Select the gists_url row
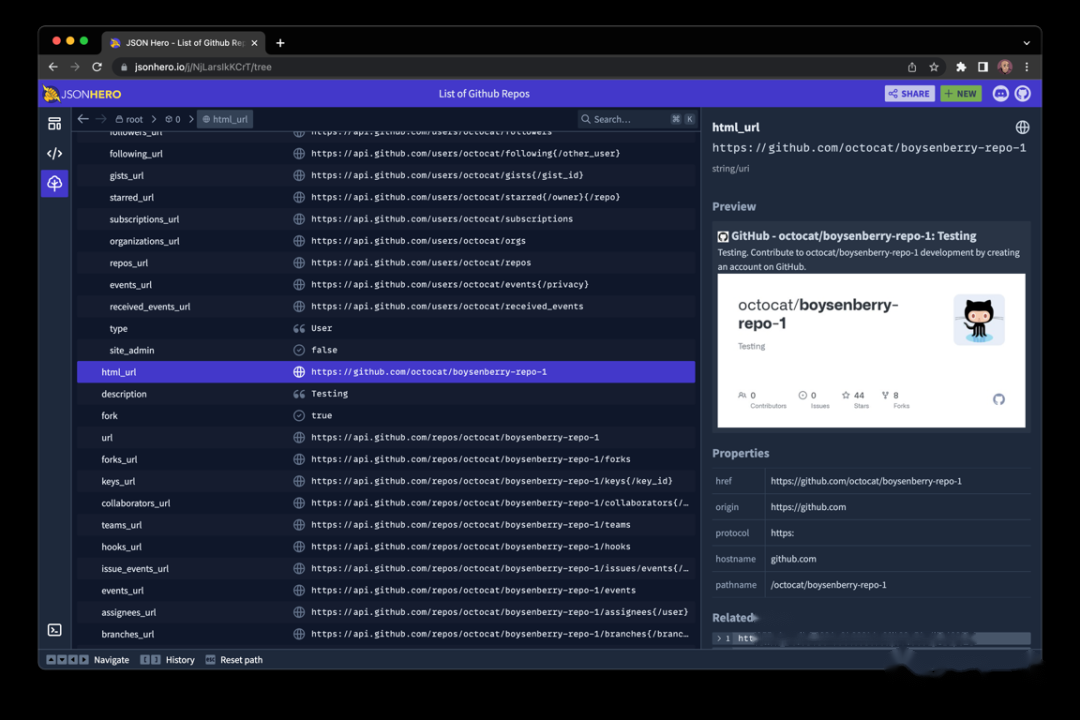 [x=386, y=176]
